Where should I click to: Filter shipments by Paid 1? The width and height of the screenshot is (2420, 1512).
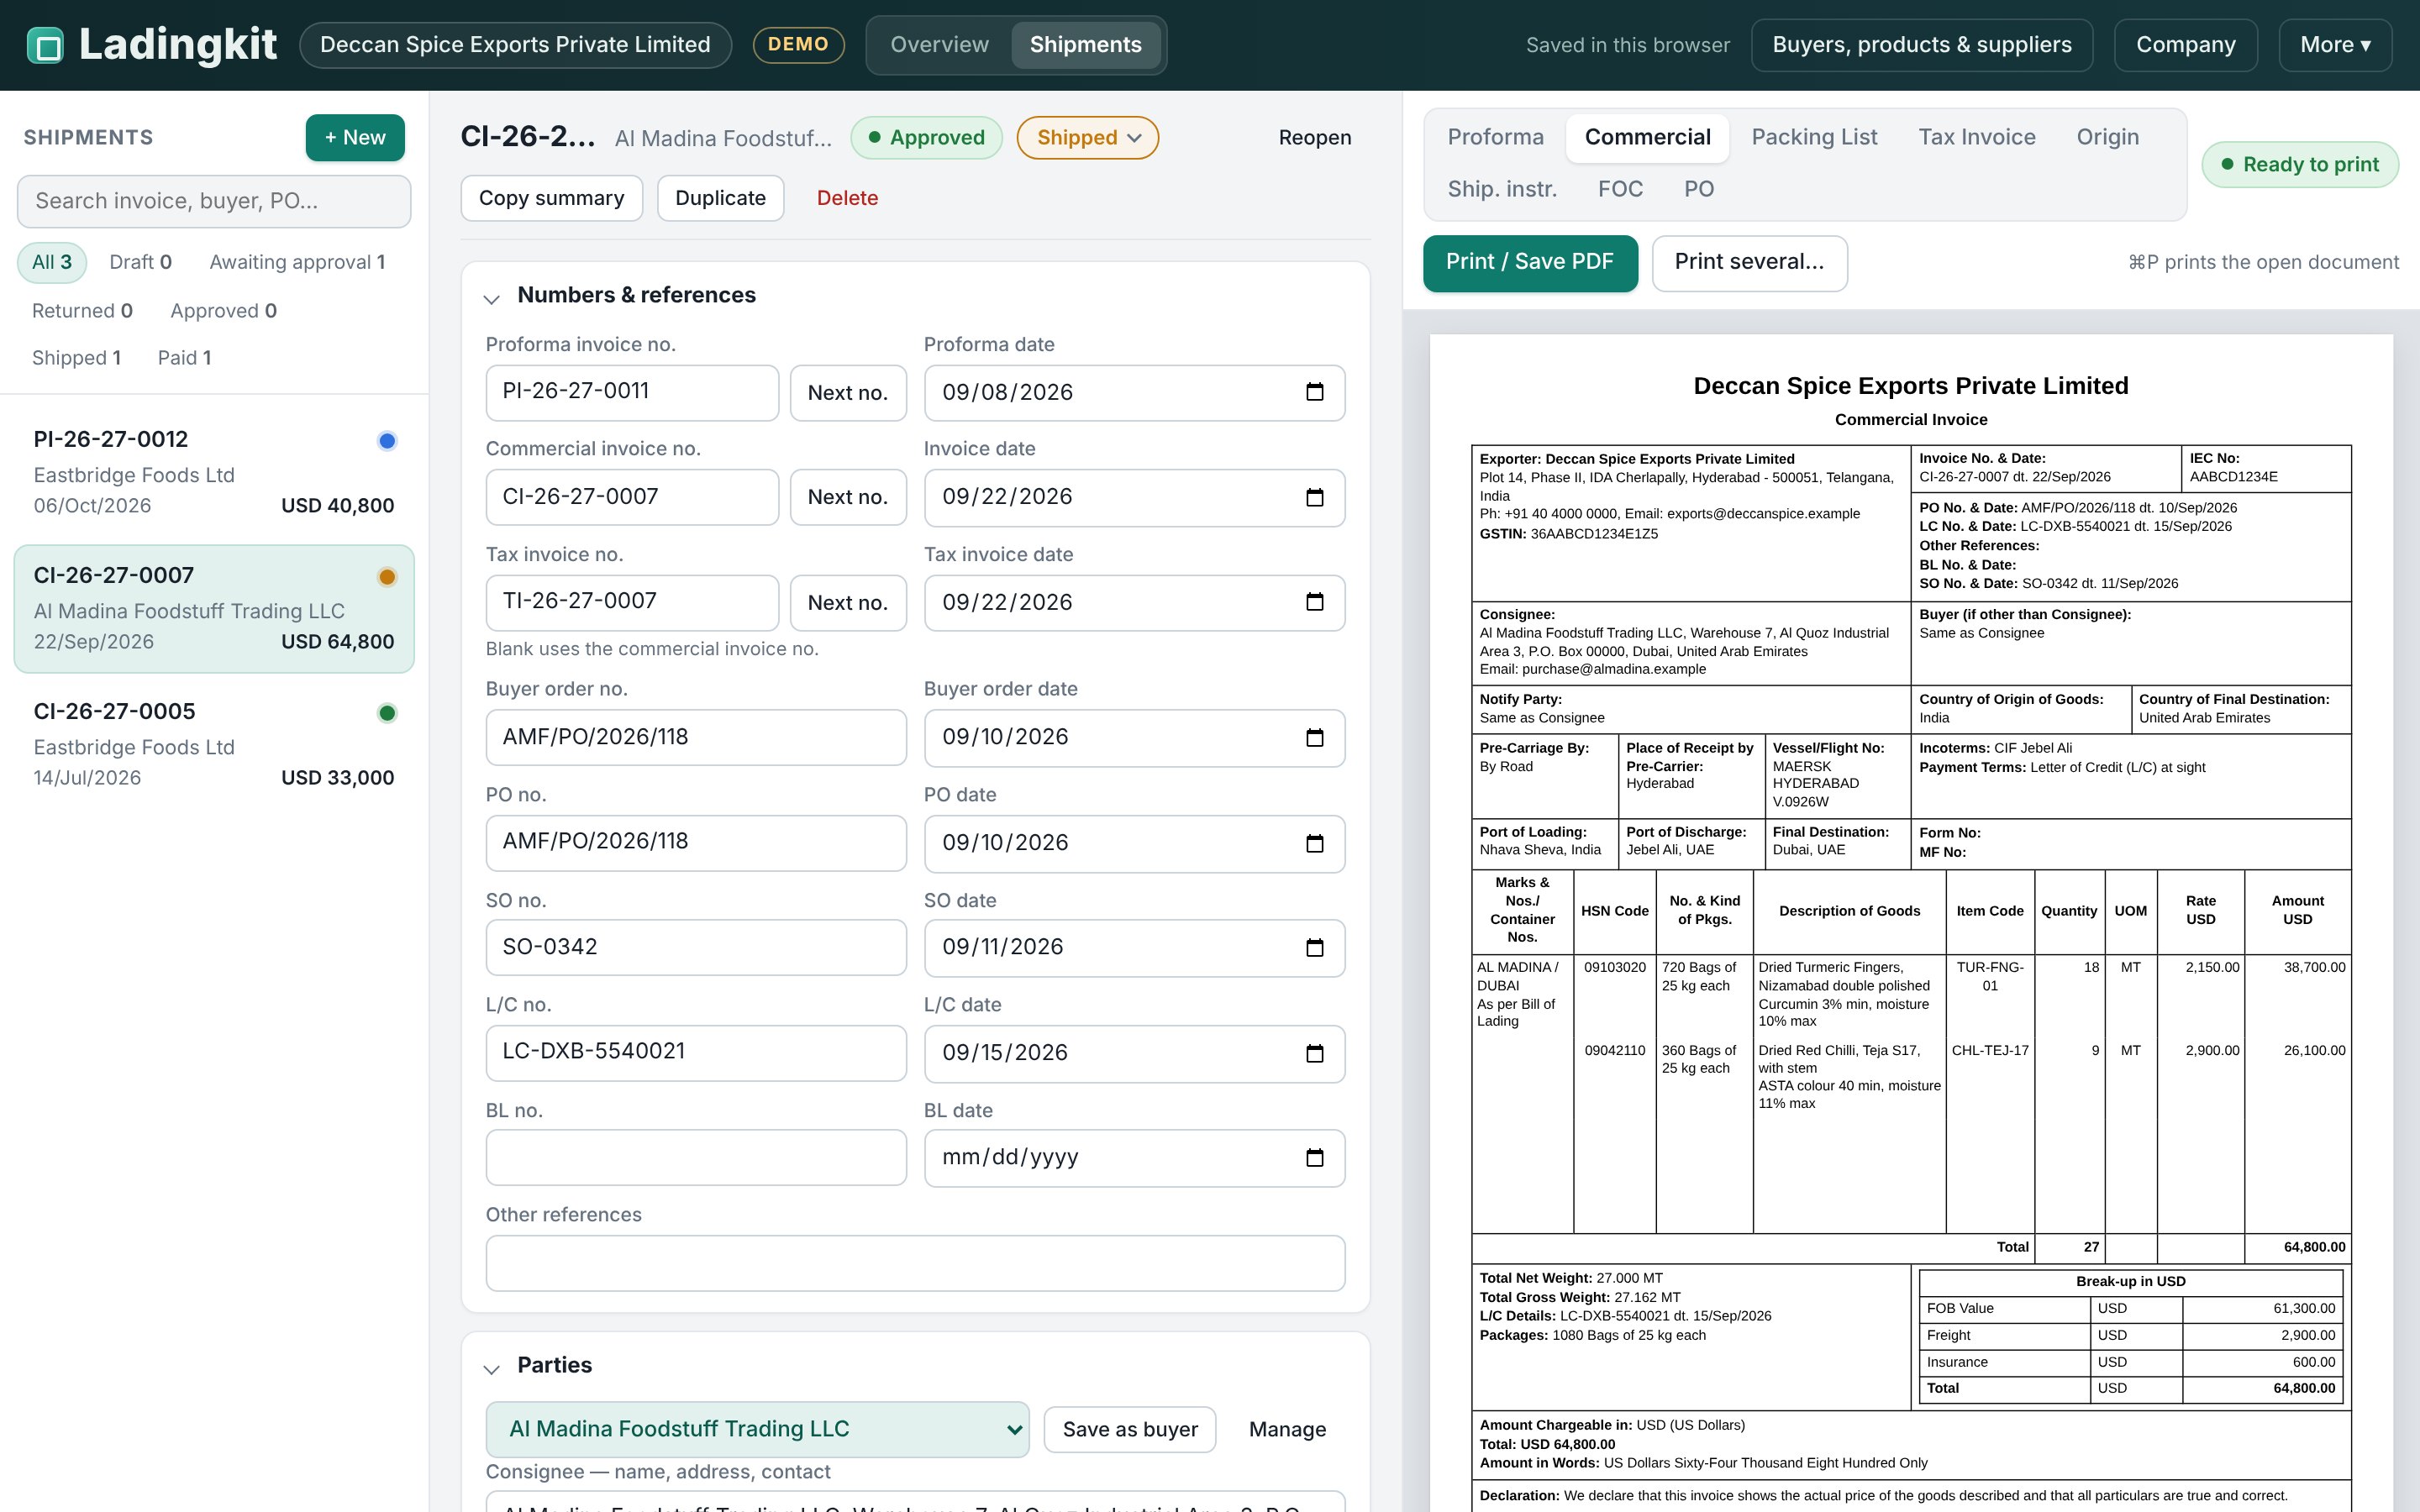point(184,358)
